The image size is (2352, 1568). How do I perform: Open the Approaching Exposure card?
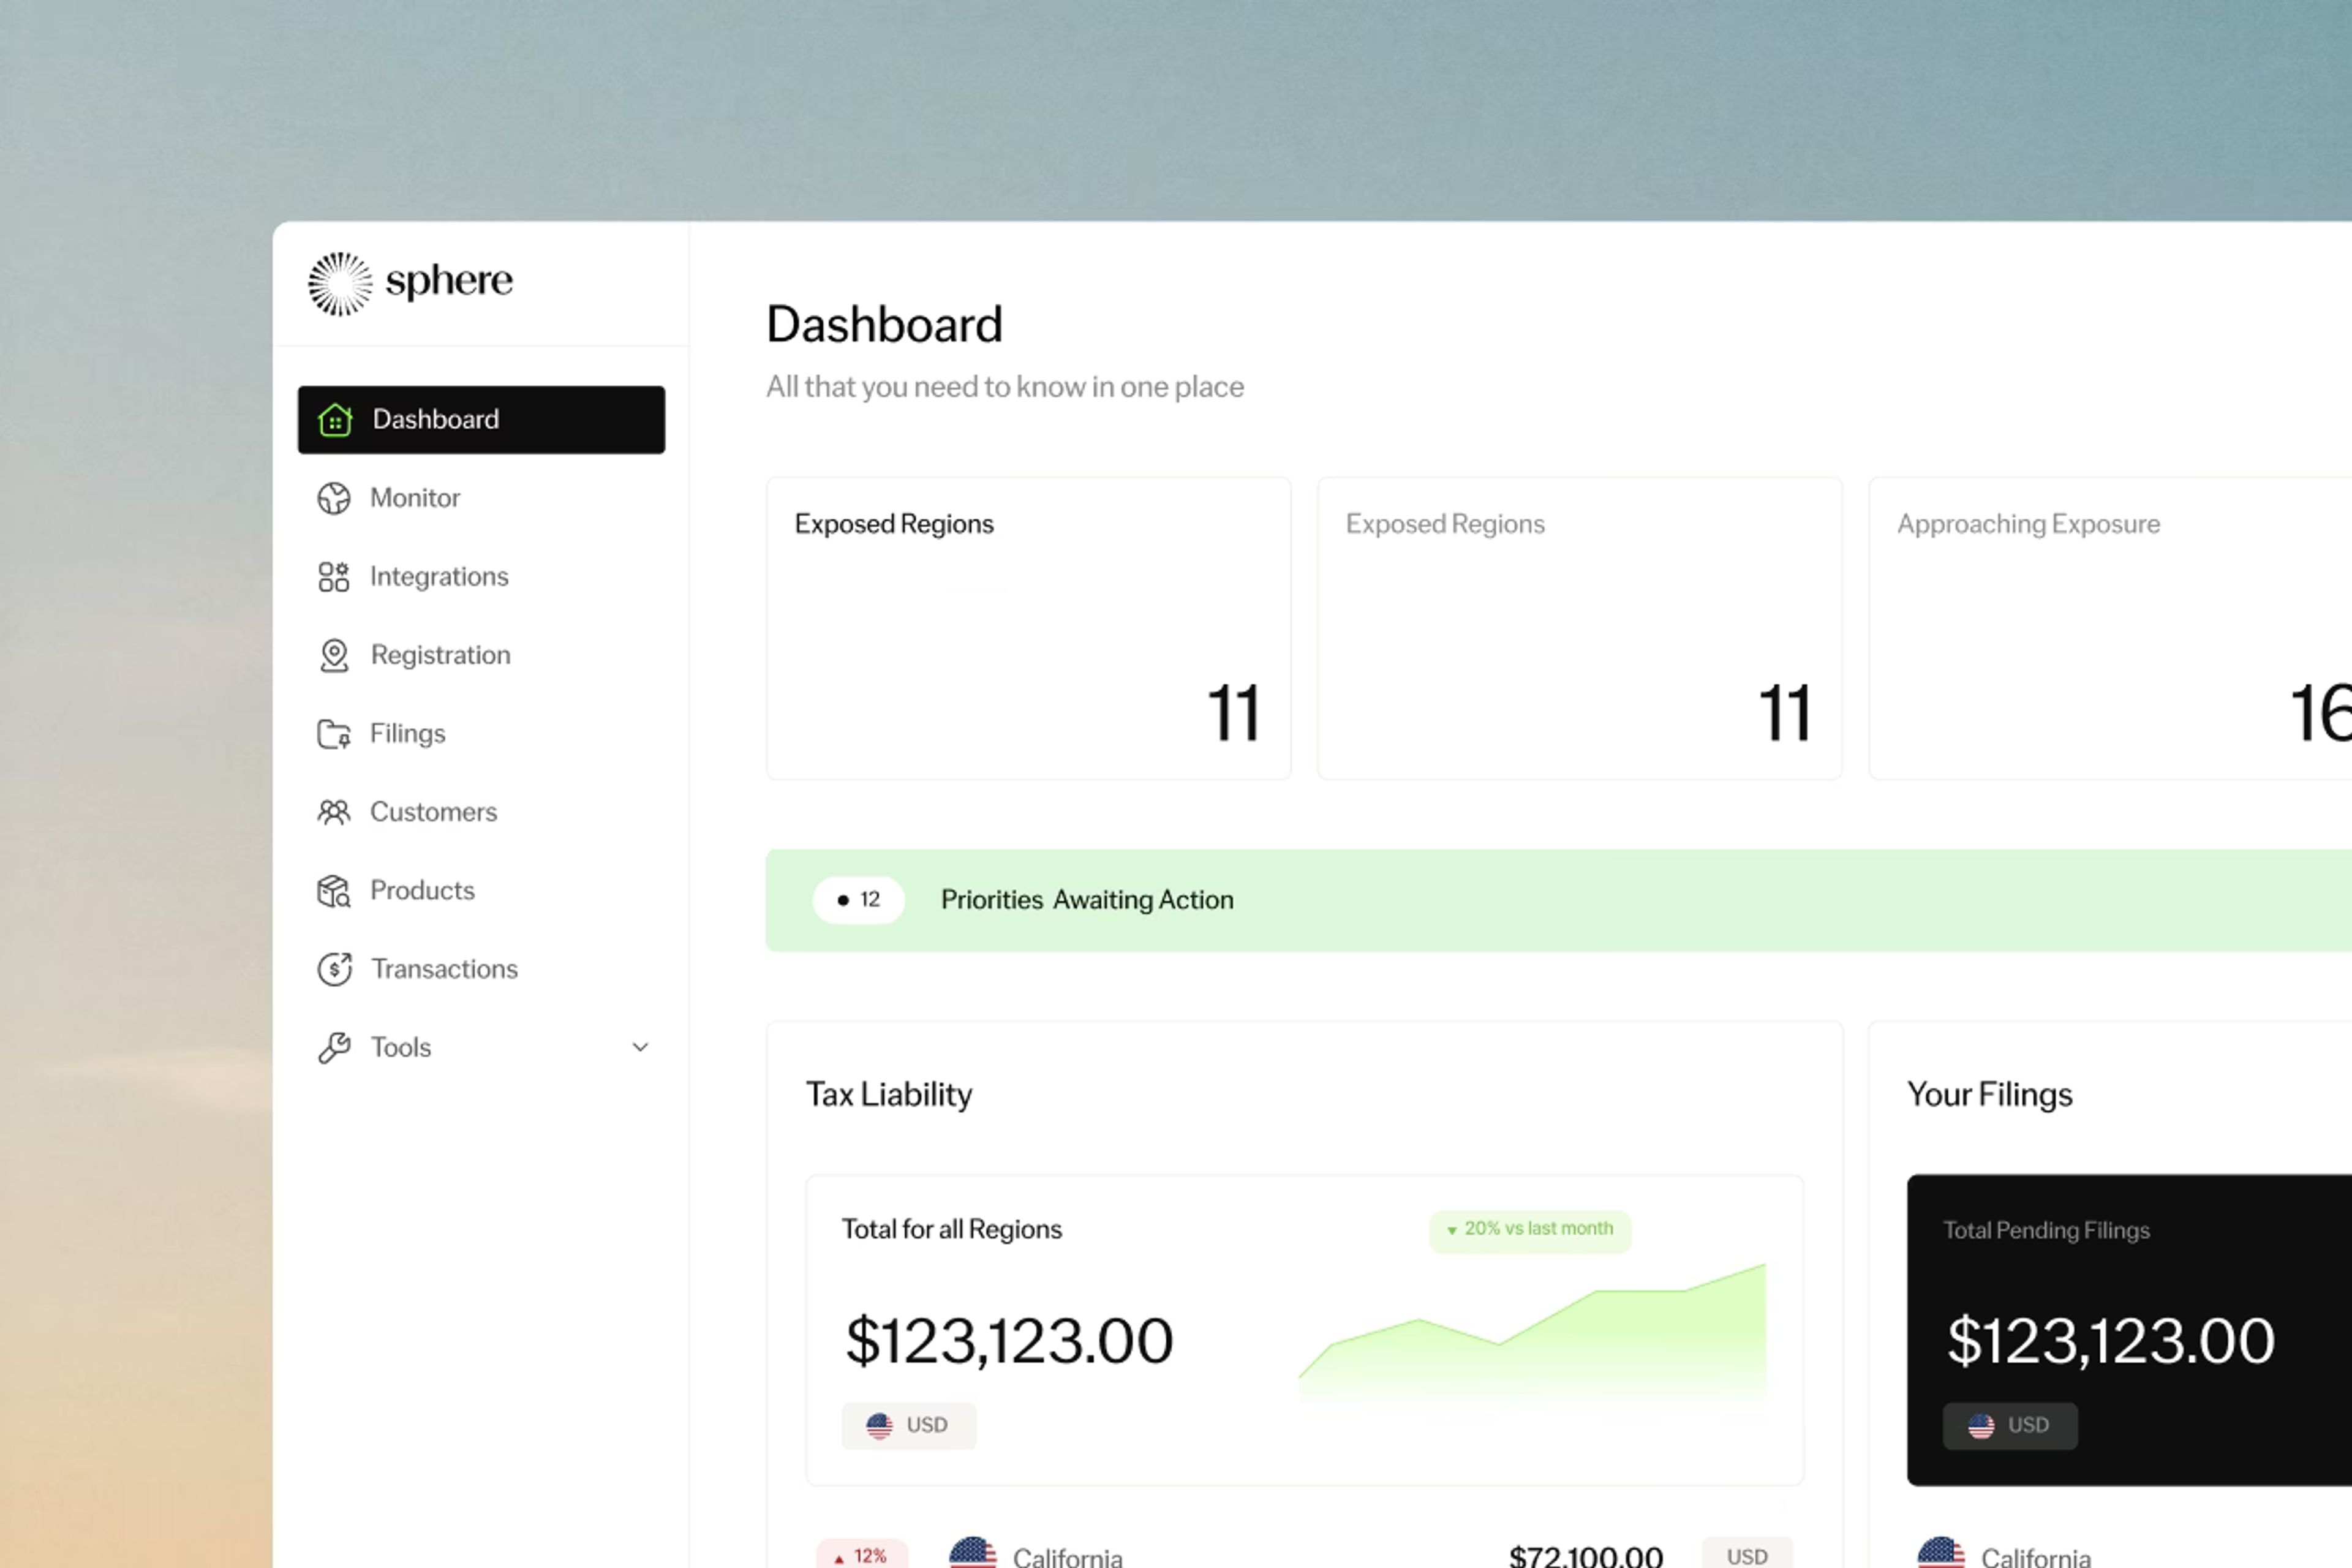tap(2111, 628)
